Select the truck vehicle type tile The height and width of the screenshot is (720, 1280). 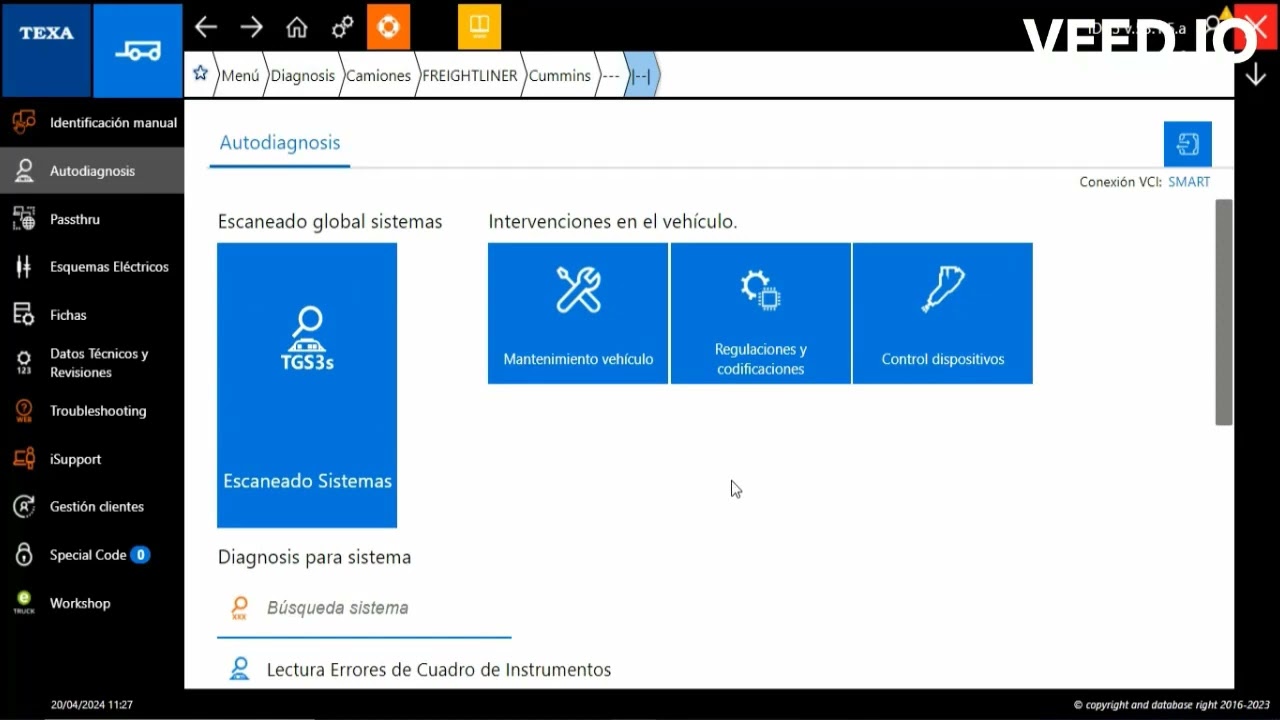(x=138, y=50)
